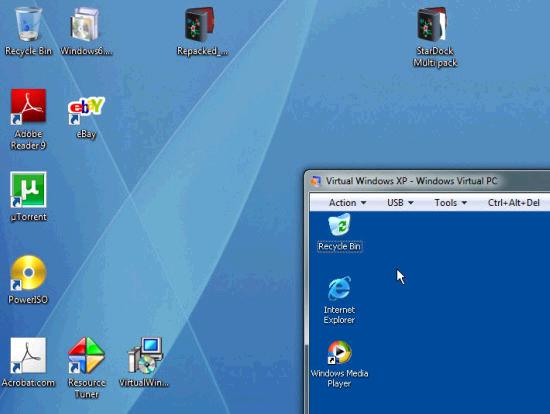Click the 'Acrobat.com' label text
Viewport: 550px width, 414px height.
(28, 382)
